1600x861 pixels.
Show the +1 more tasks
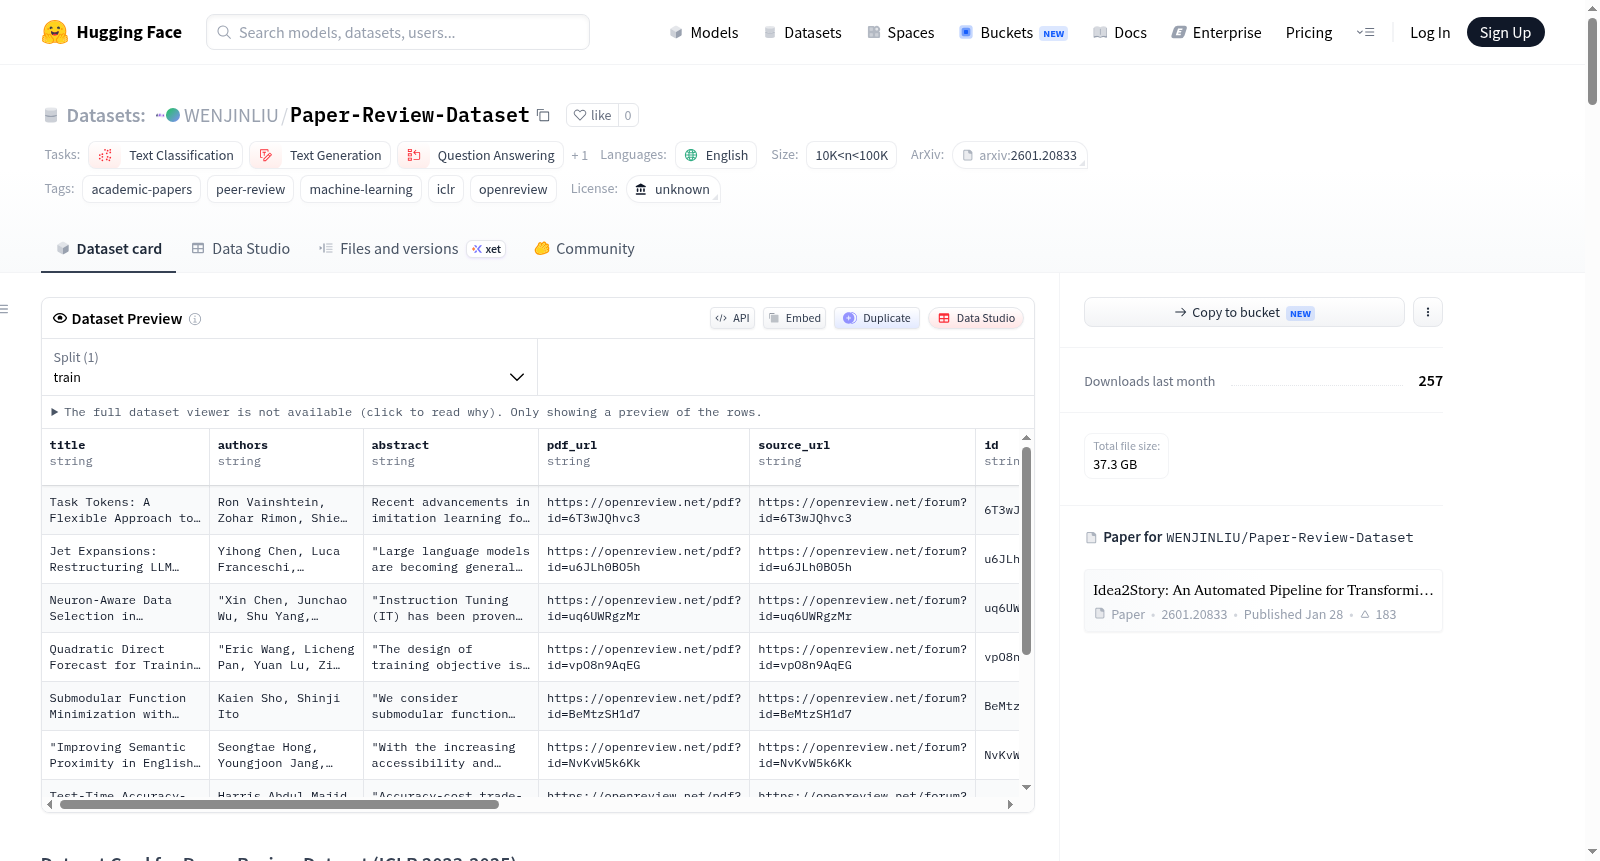click(x=579, y=156)
